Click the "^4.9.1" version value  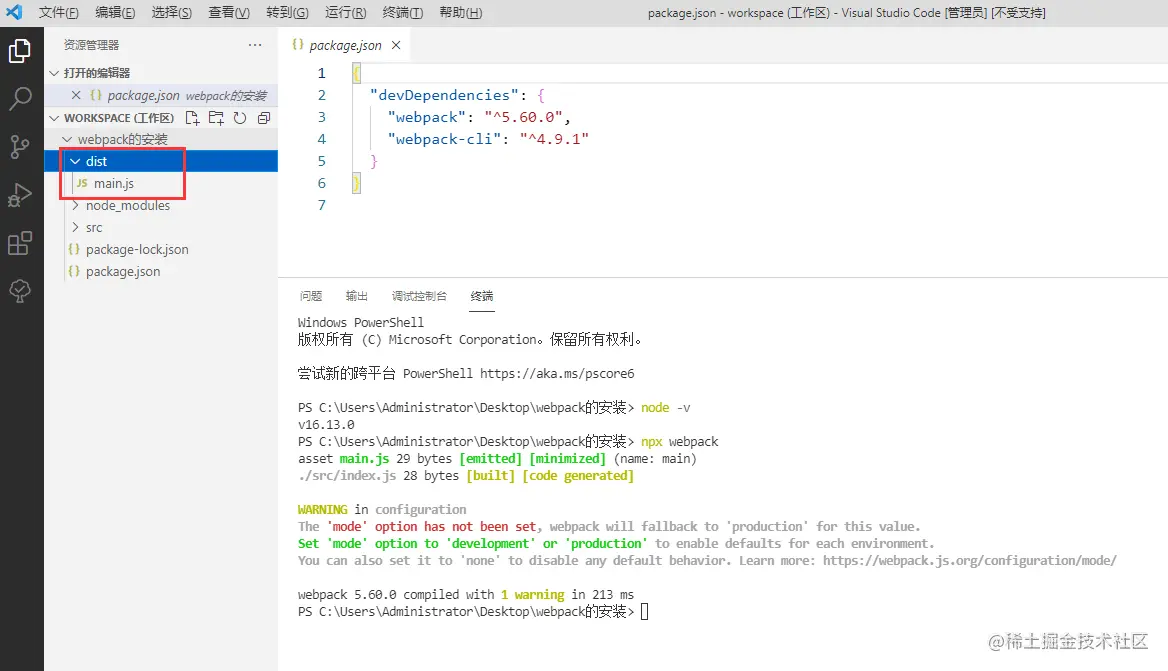pyautogui.click(x=554, y=139)
